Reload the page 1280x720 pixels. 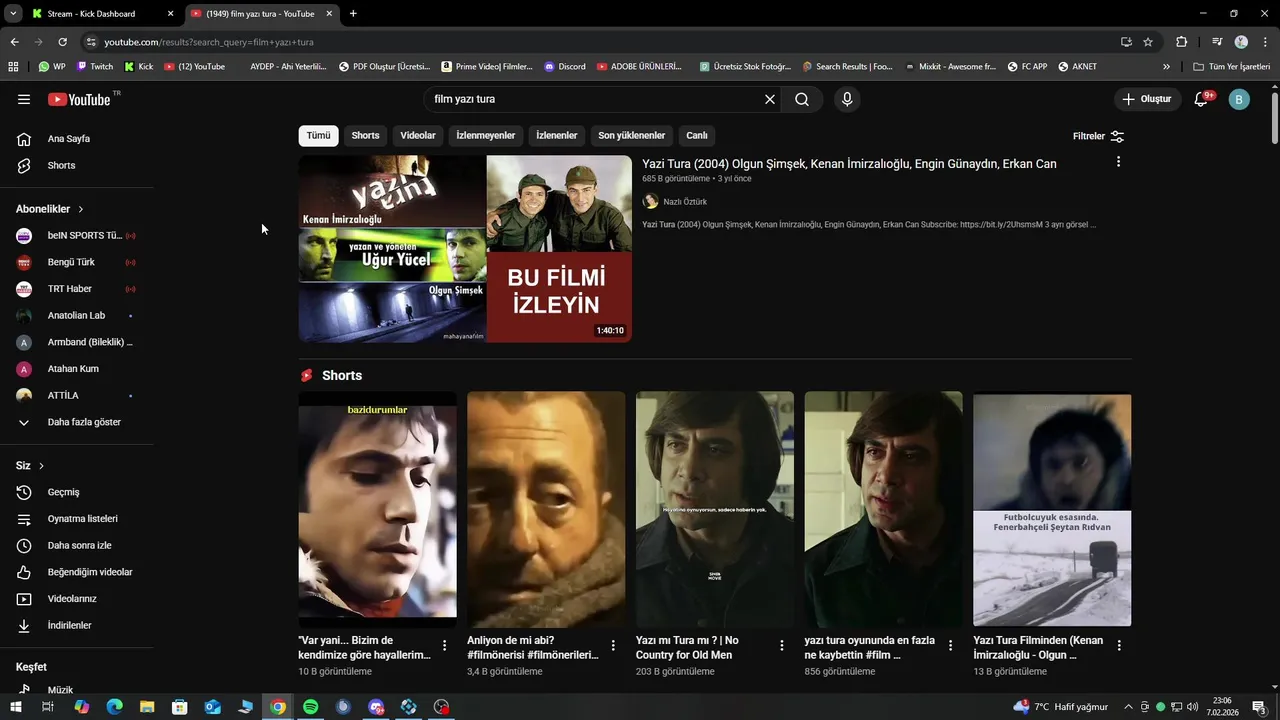(x=62, y=42)
